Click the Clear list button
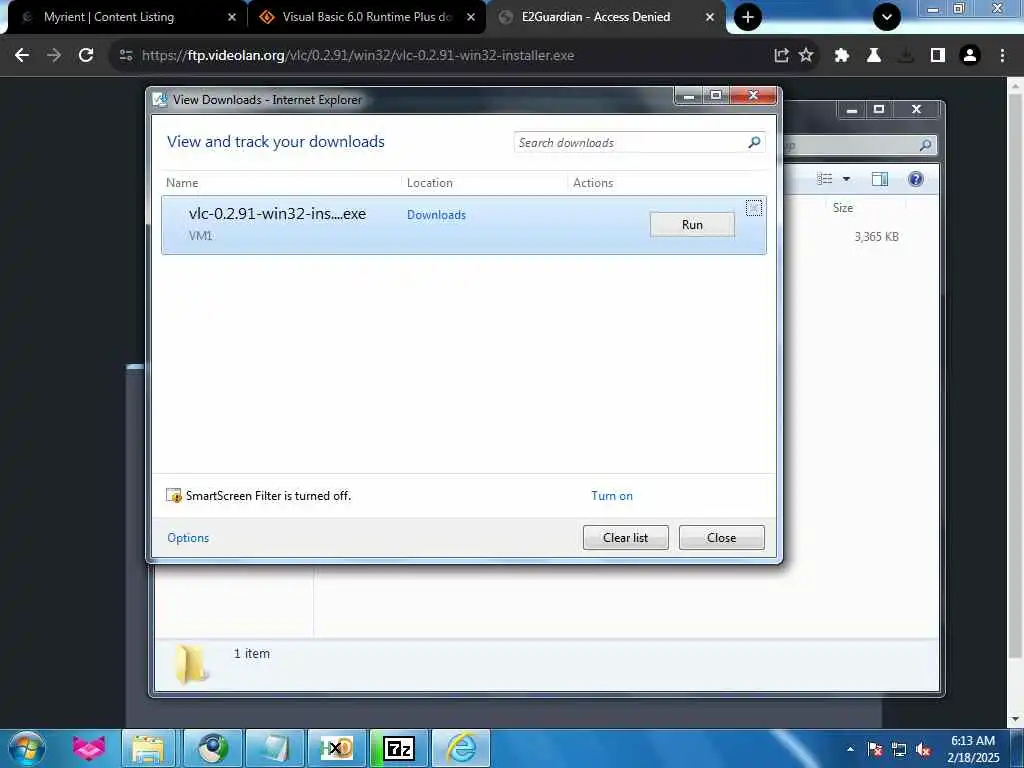The image size is (1024, 768). pos(626,537)
